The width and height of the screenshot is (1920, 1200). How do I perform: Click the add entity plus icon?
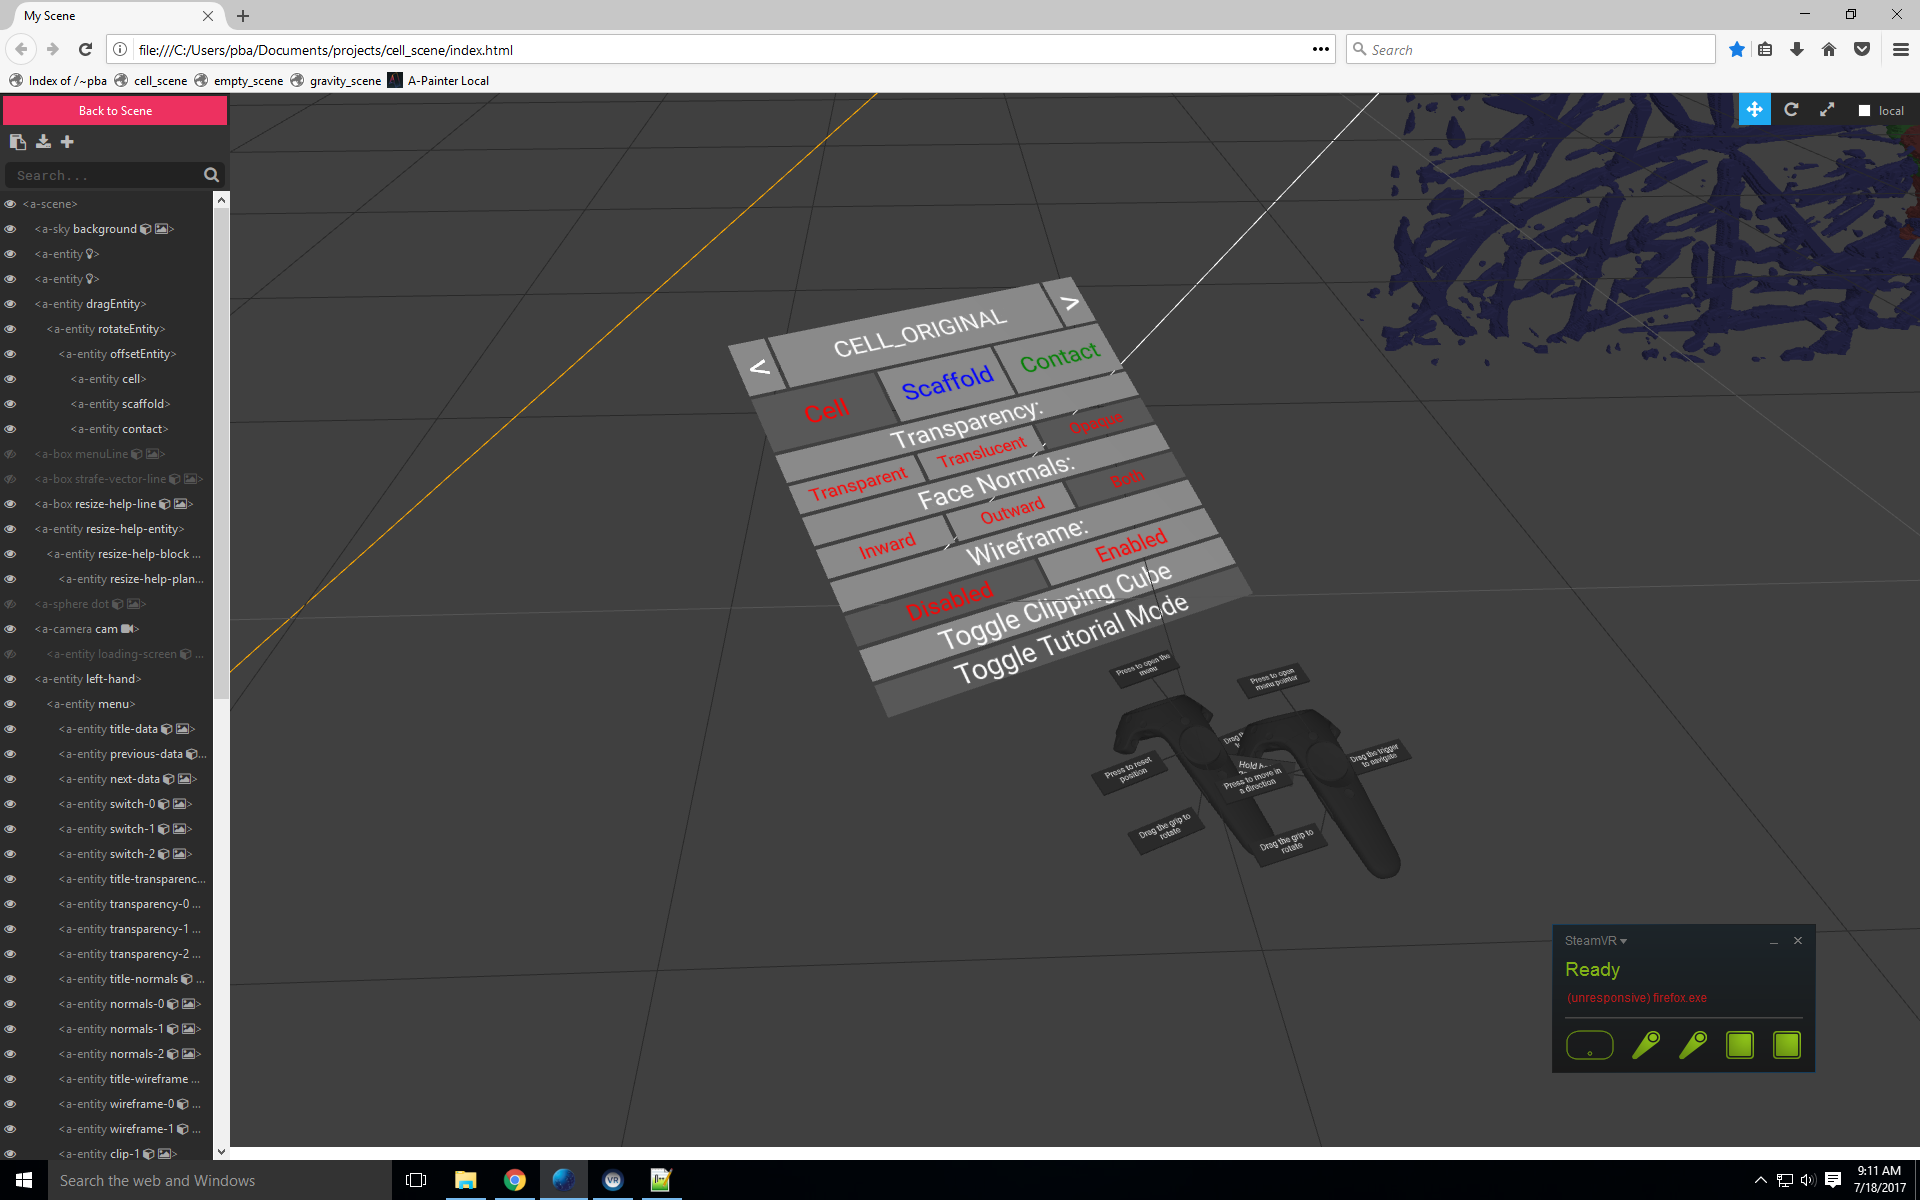point(68,142)
